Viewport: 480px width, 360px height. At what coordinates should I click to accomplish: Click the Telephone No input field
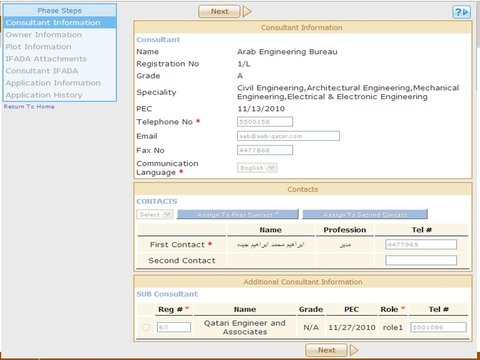(x=265, y=122)
